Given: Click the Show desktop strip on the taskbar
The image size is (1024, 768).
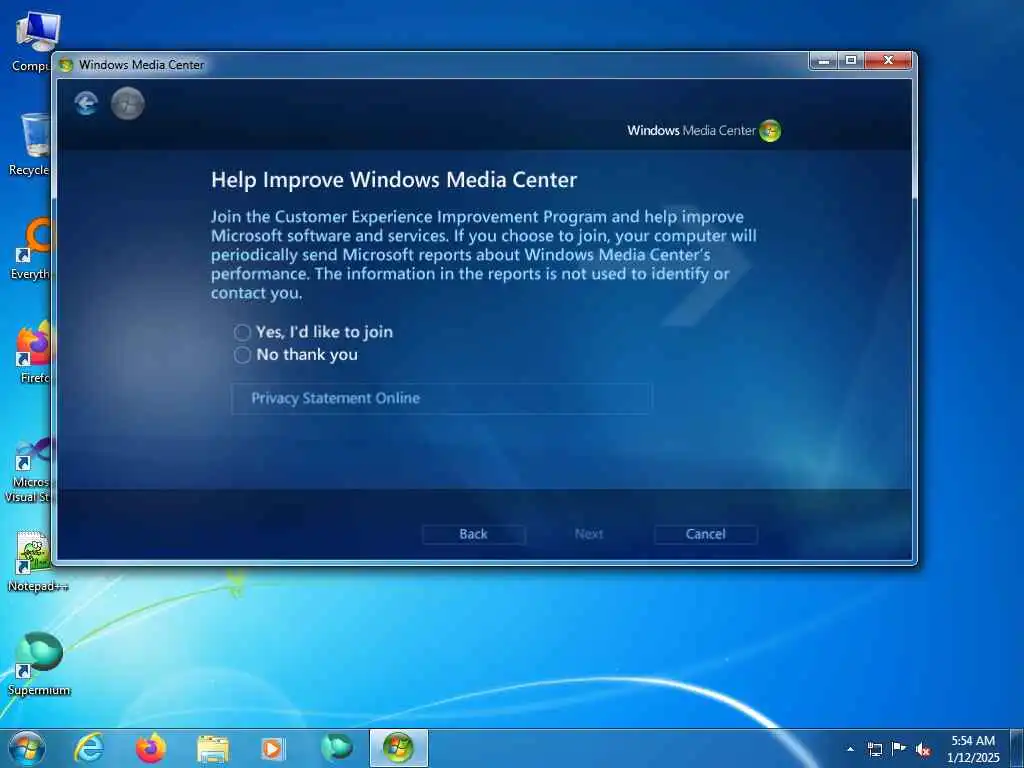Looking at the screenshot, I should tap(1018, 749).
